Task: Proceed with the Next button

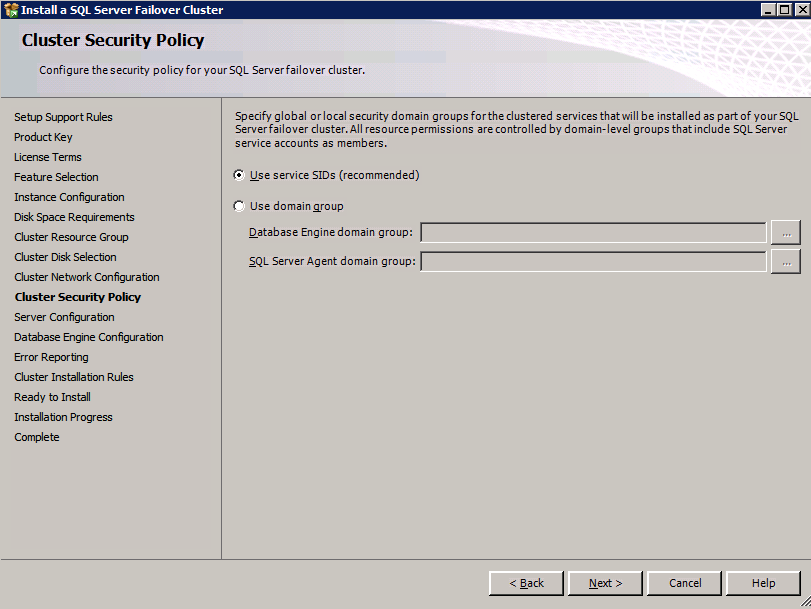Action: (x=605, y=583)
